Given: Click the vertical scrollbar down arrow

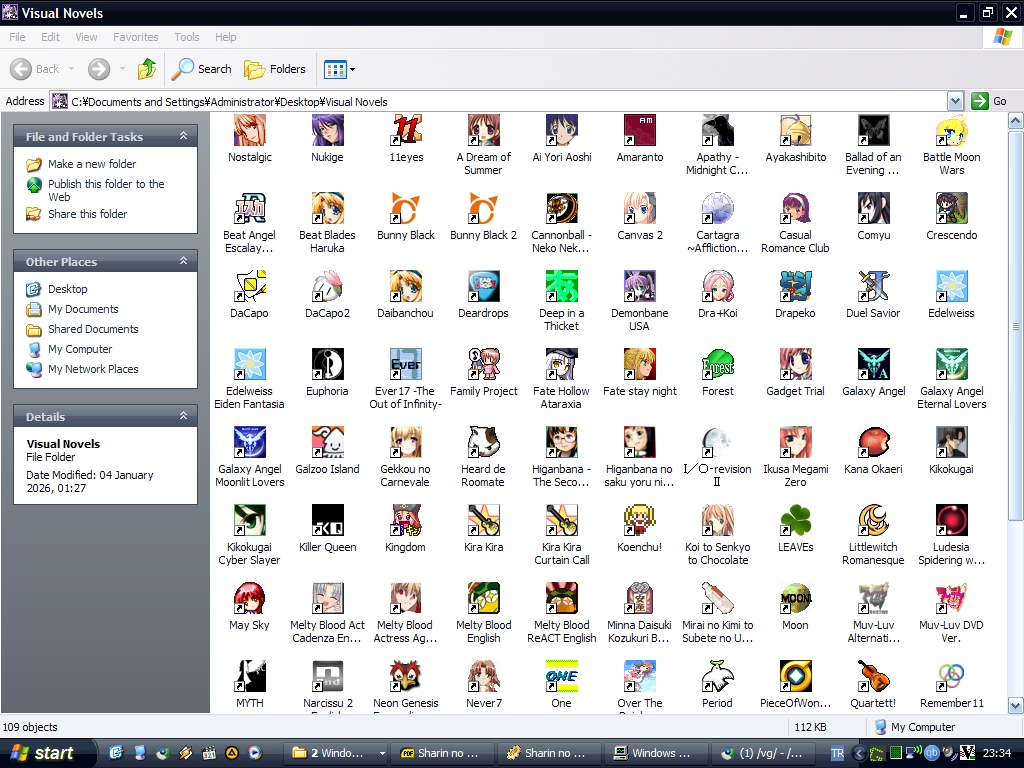Looking at the screenshot, I should [x=1015, y=705].
